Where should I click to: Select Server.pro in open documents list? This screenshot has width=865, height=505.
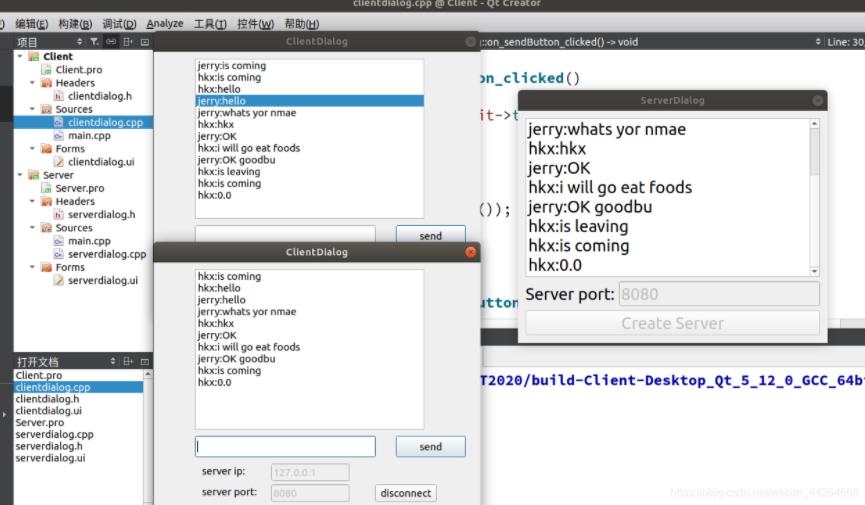[x=40, y=422]
